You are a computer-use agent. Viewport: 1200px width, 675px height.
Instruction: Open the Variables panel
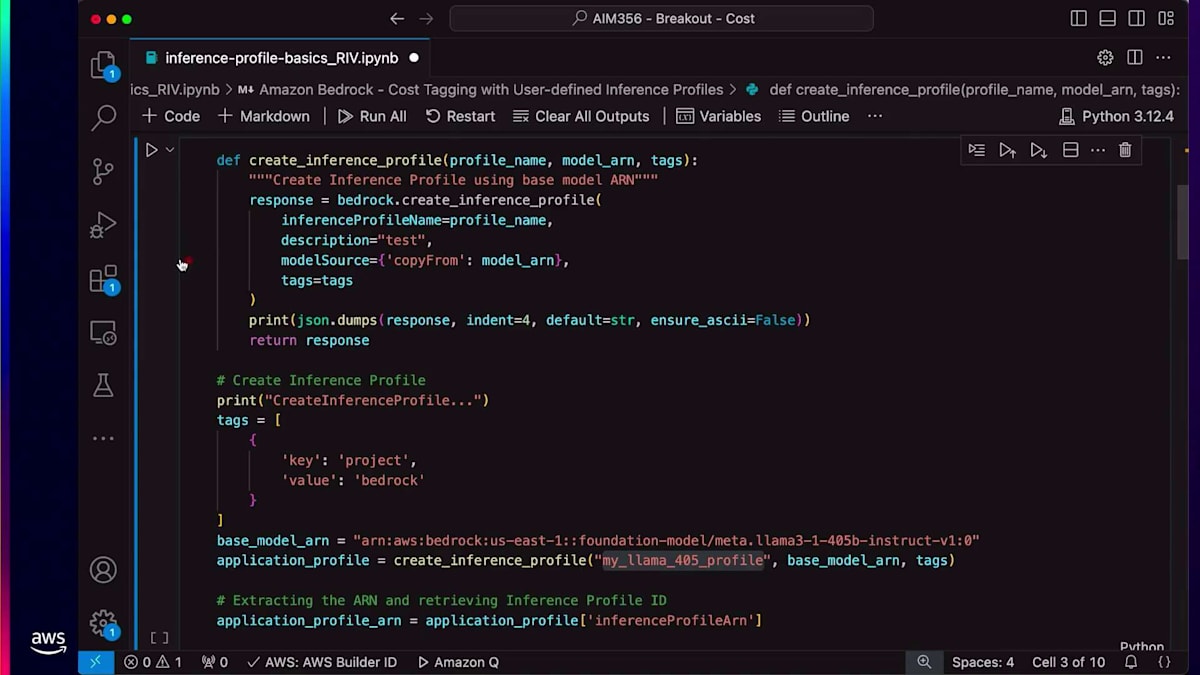point(719,116)
